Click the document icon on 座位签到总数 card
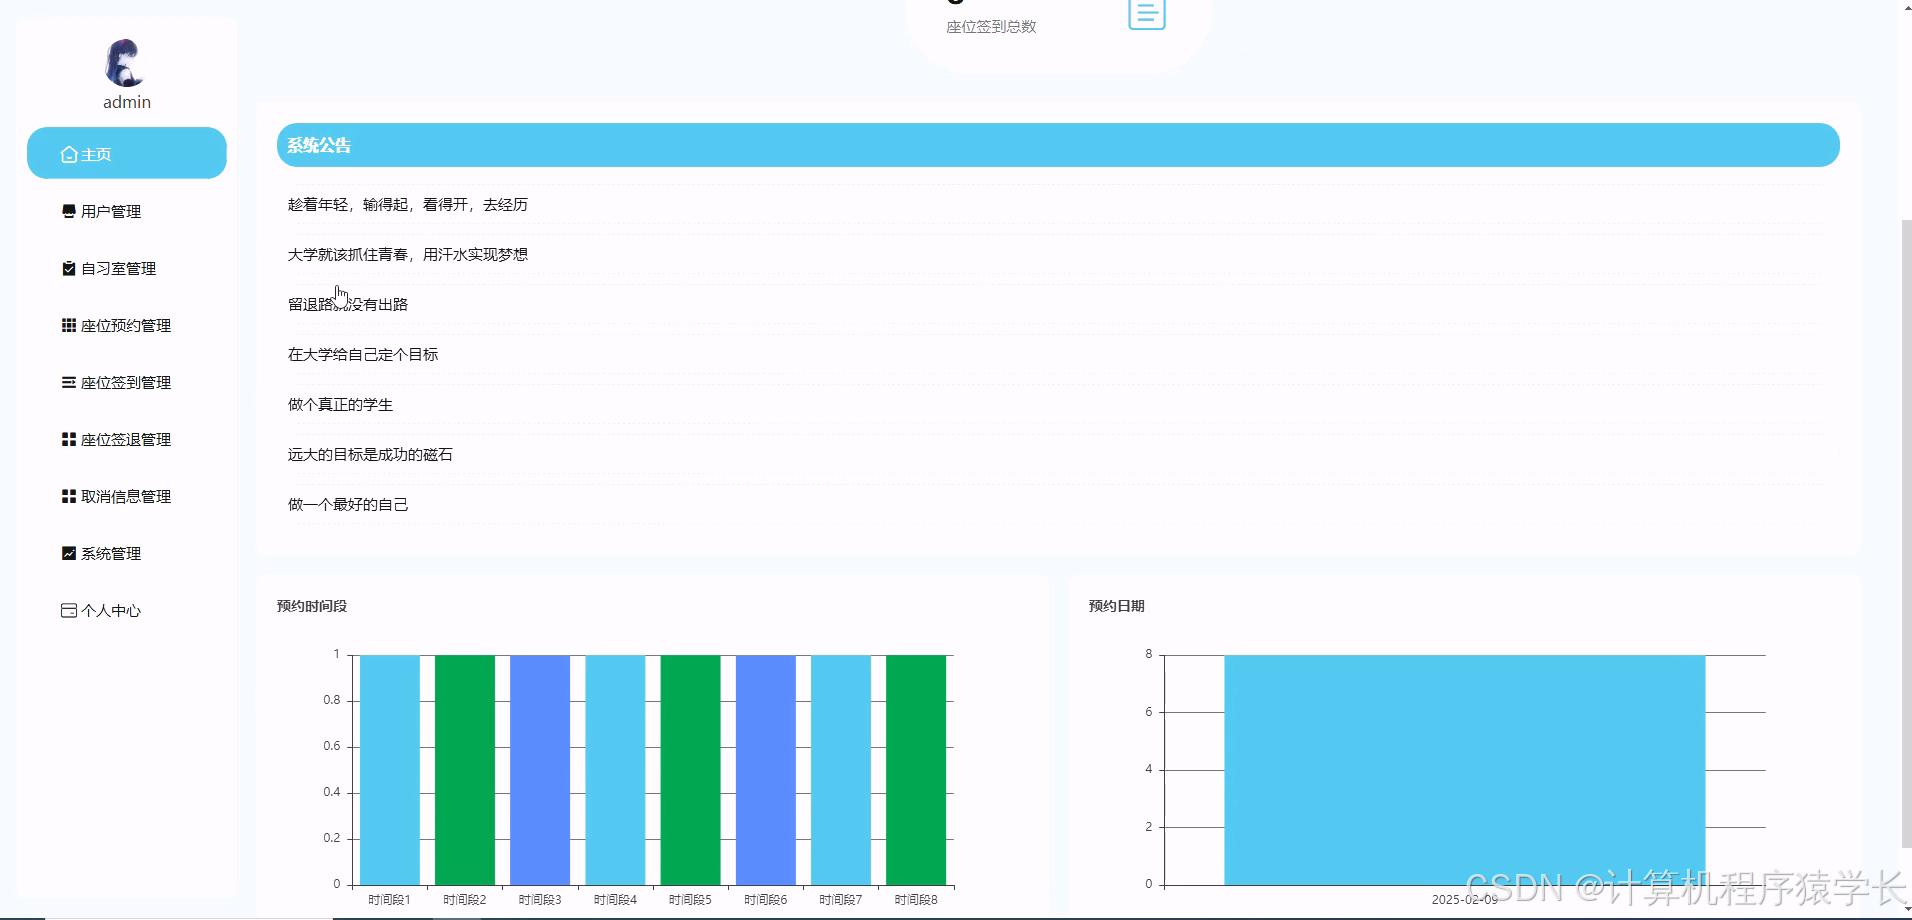1912x920 pixels. 1147,14
